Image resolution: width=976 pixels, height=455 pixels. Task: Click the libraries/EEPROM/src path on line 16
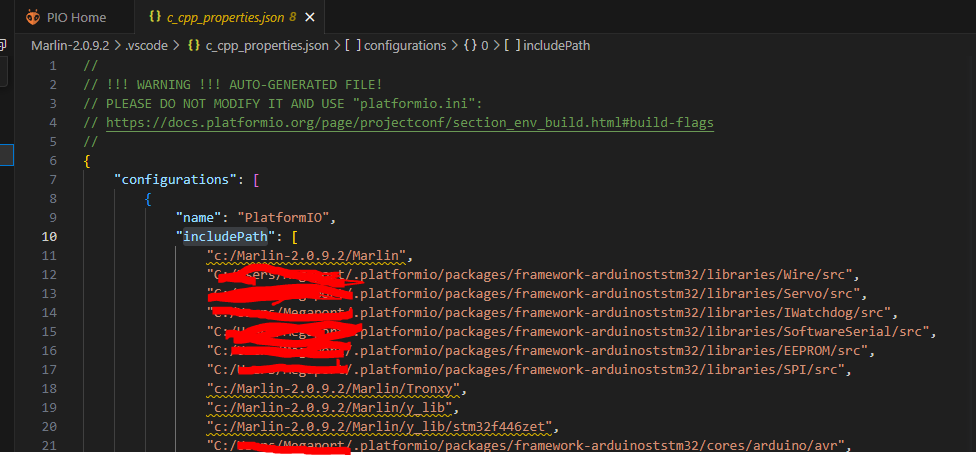537,350
